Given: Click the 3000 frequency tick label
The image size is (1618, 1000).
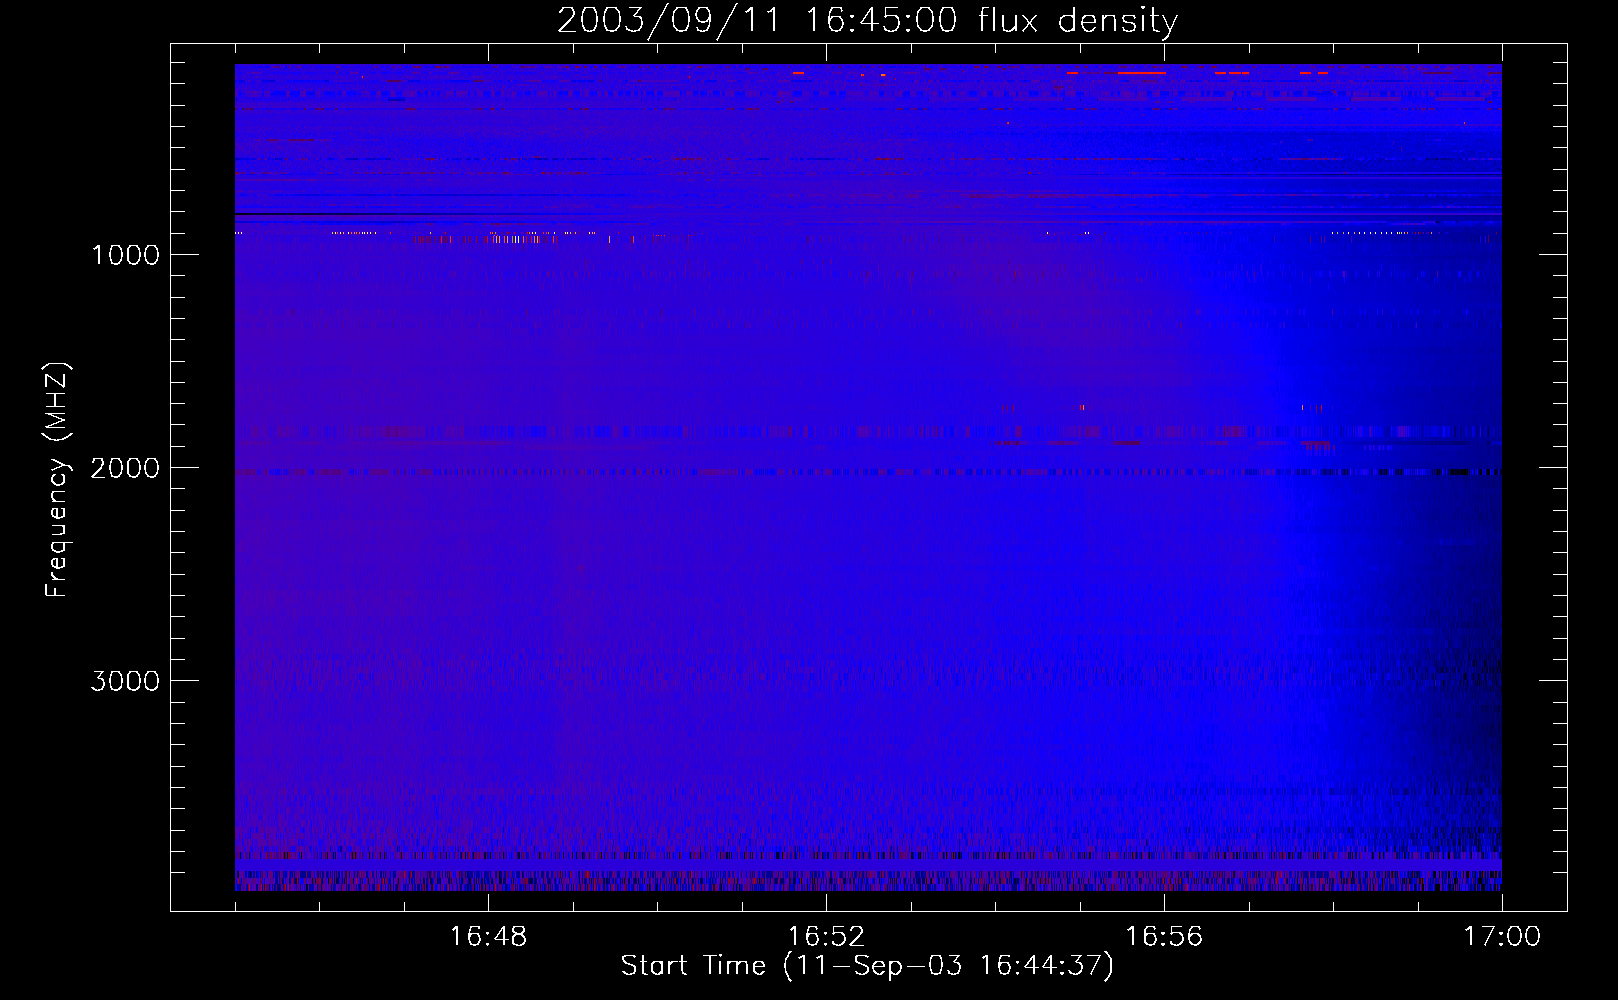Looking at the screenshot, I should pyautogui.click(x=125, y=681).
